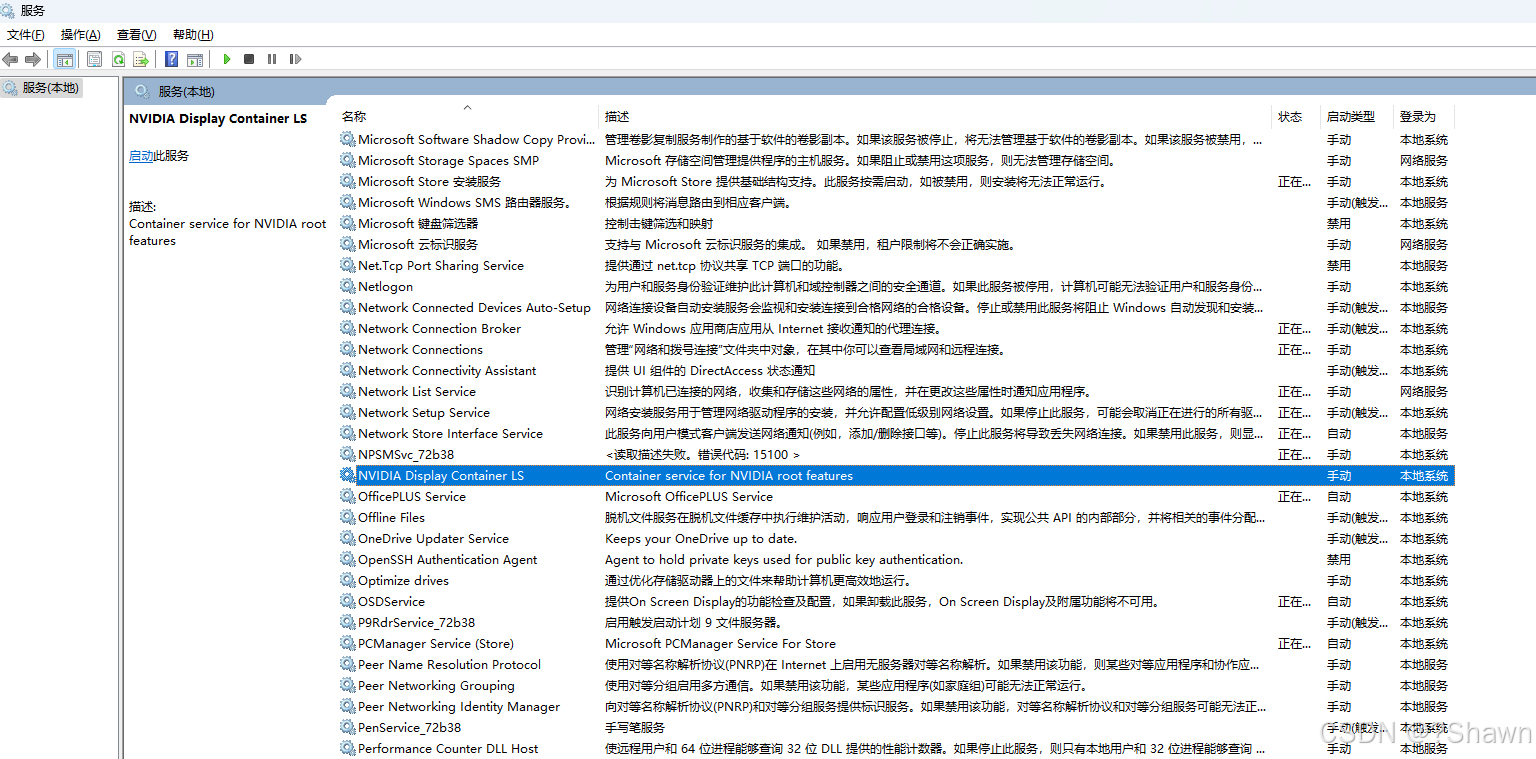Click the description 'Keeps your OneDrive up to date.'
Screen dimensions: 1536x759
[x=701, y=538]
